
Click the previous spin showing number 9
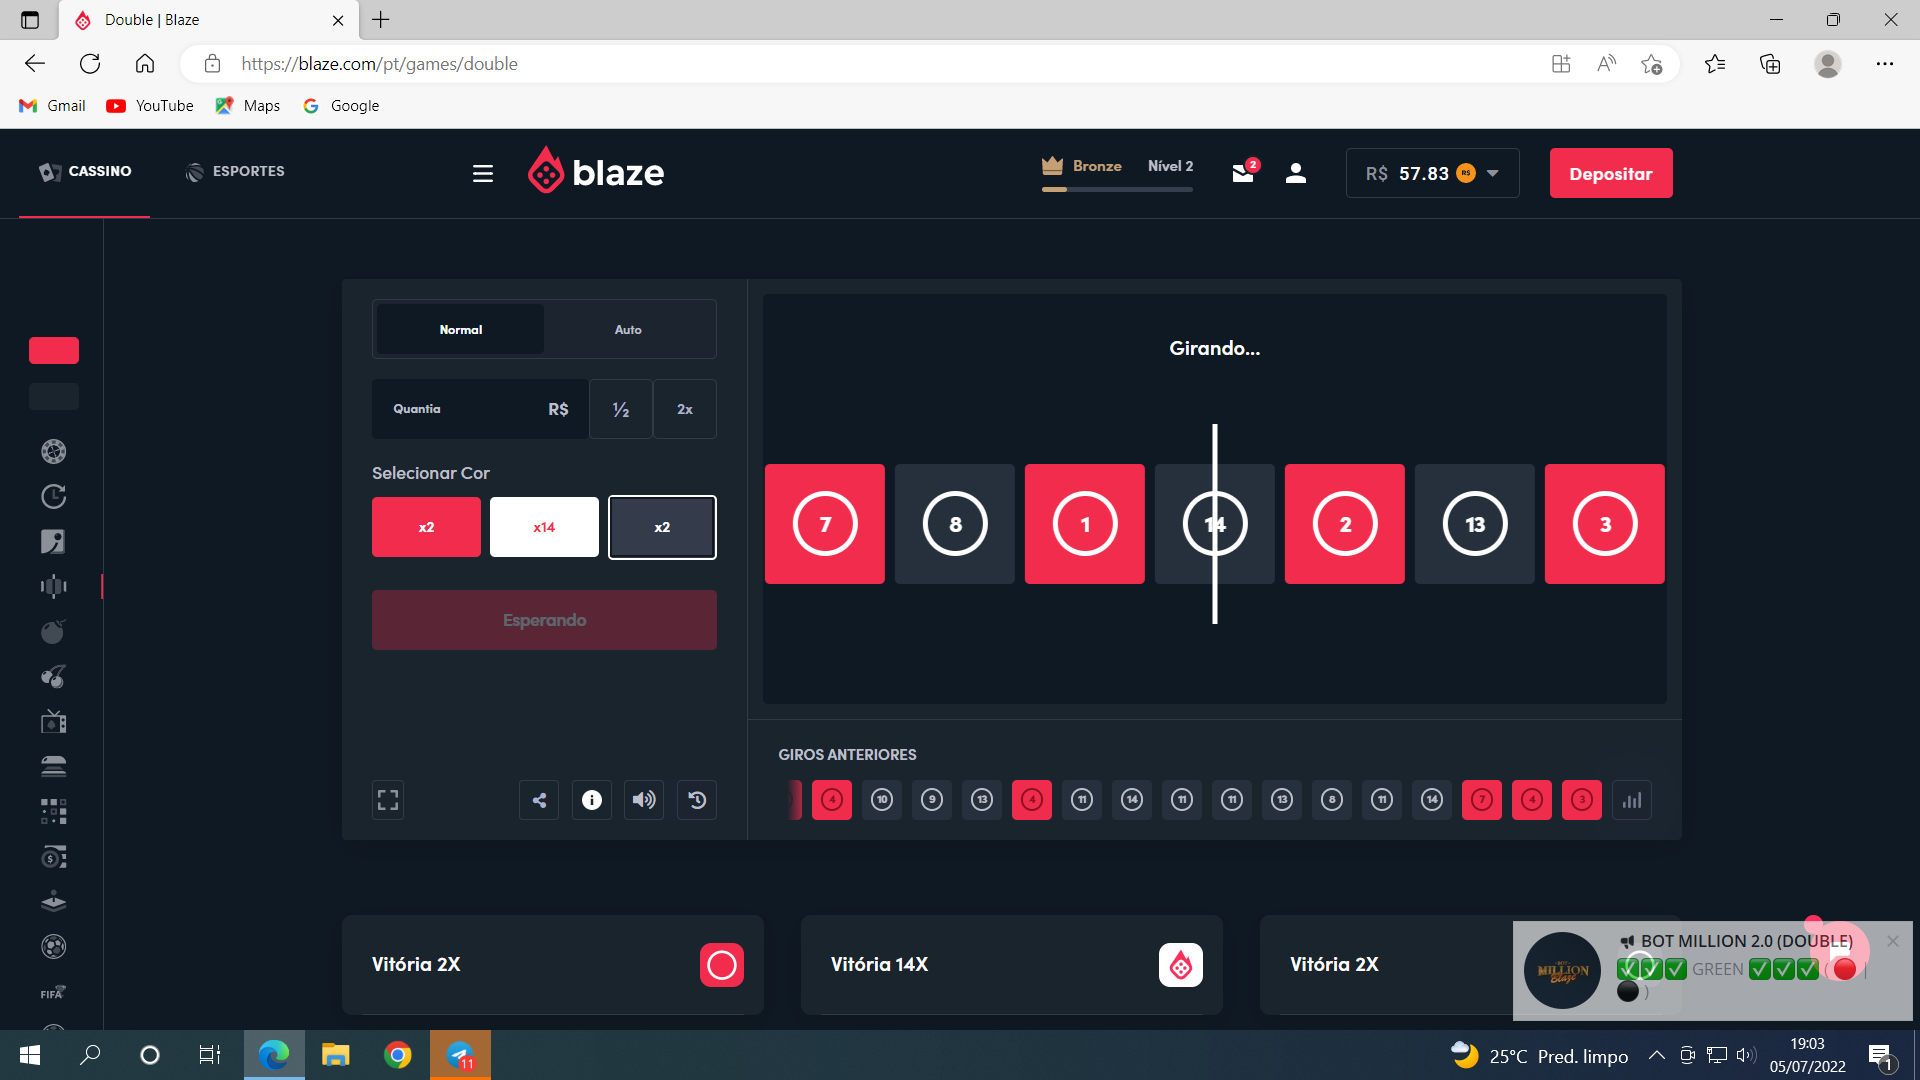click(x=932, y=800)
